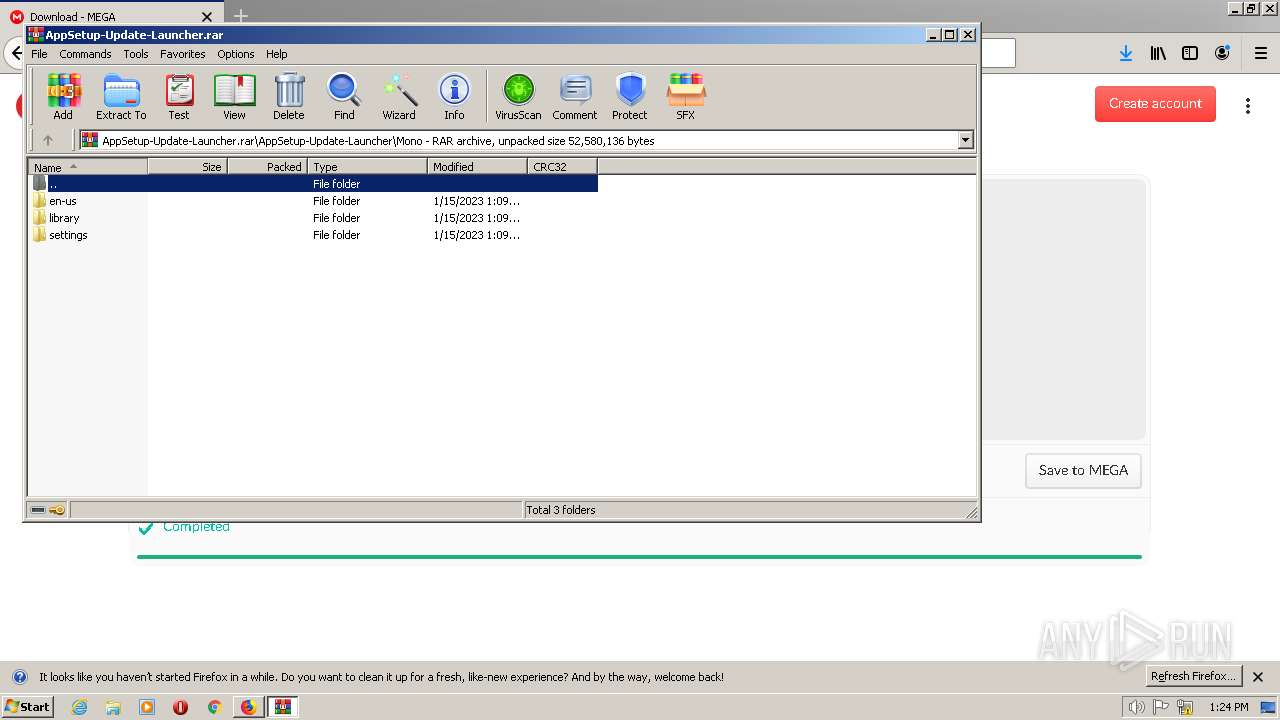Image resolution: width=1280 pixels, height=720 pixels.
Task: Open the Find tool in WinRAR
Action: (x=344, y=97)
